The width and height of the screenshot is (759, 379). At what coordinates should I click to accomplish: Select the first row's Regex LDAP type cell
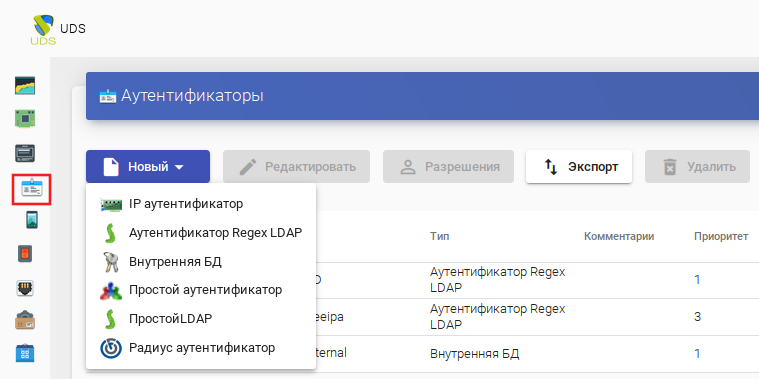(498, 280)
